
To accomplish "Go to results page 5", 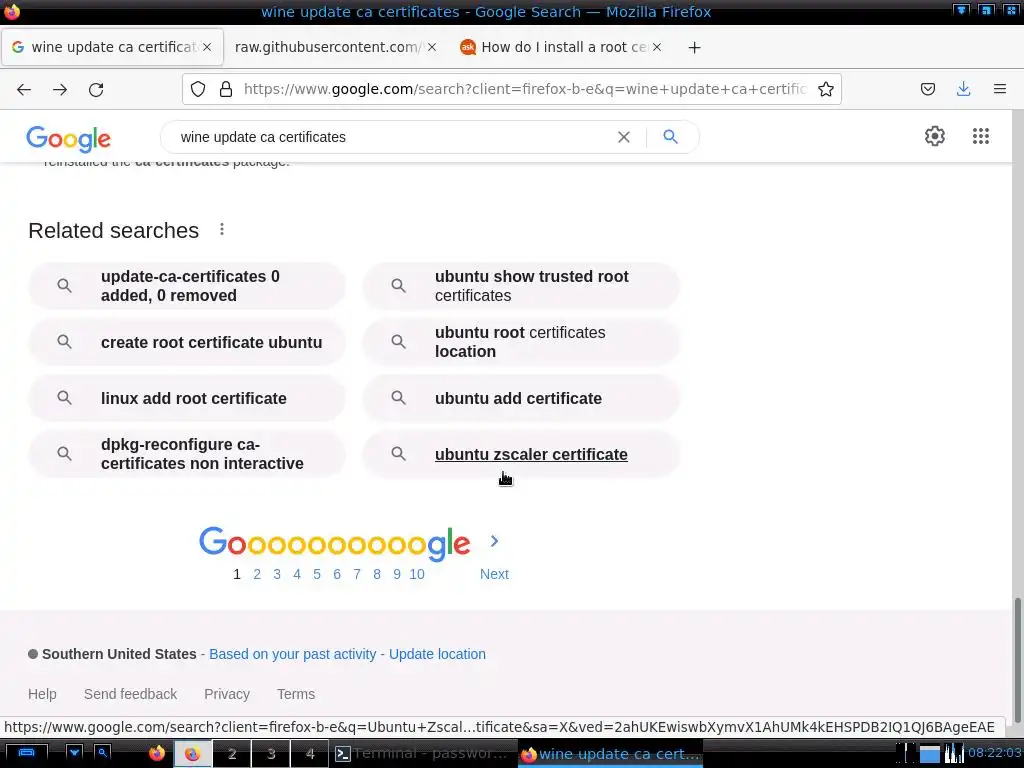I will (317, 574).
